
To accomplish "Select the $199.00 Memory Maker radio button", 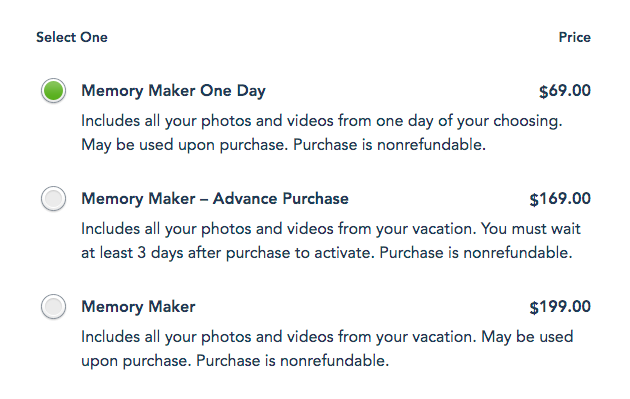I will (x=53, y=307).
